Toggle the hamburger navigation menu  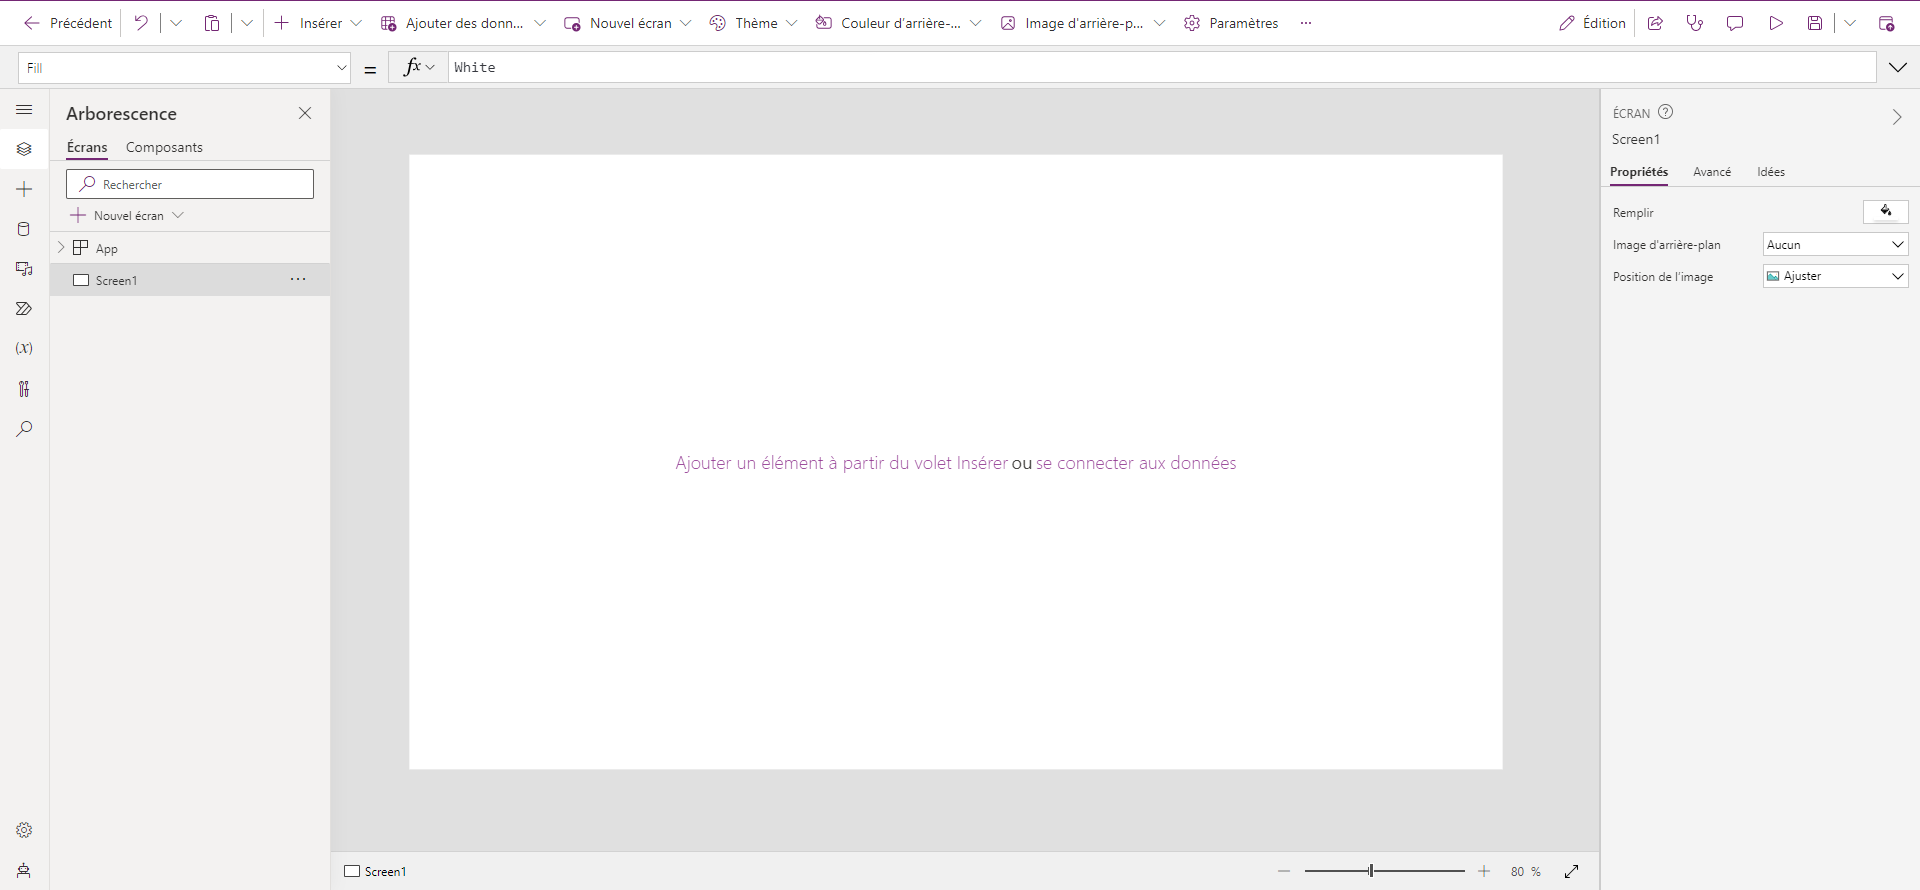click(24, 109)
